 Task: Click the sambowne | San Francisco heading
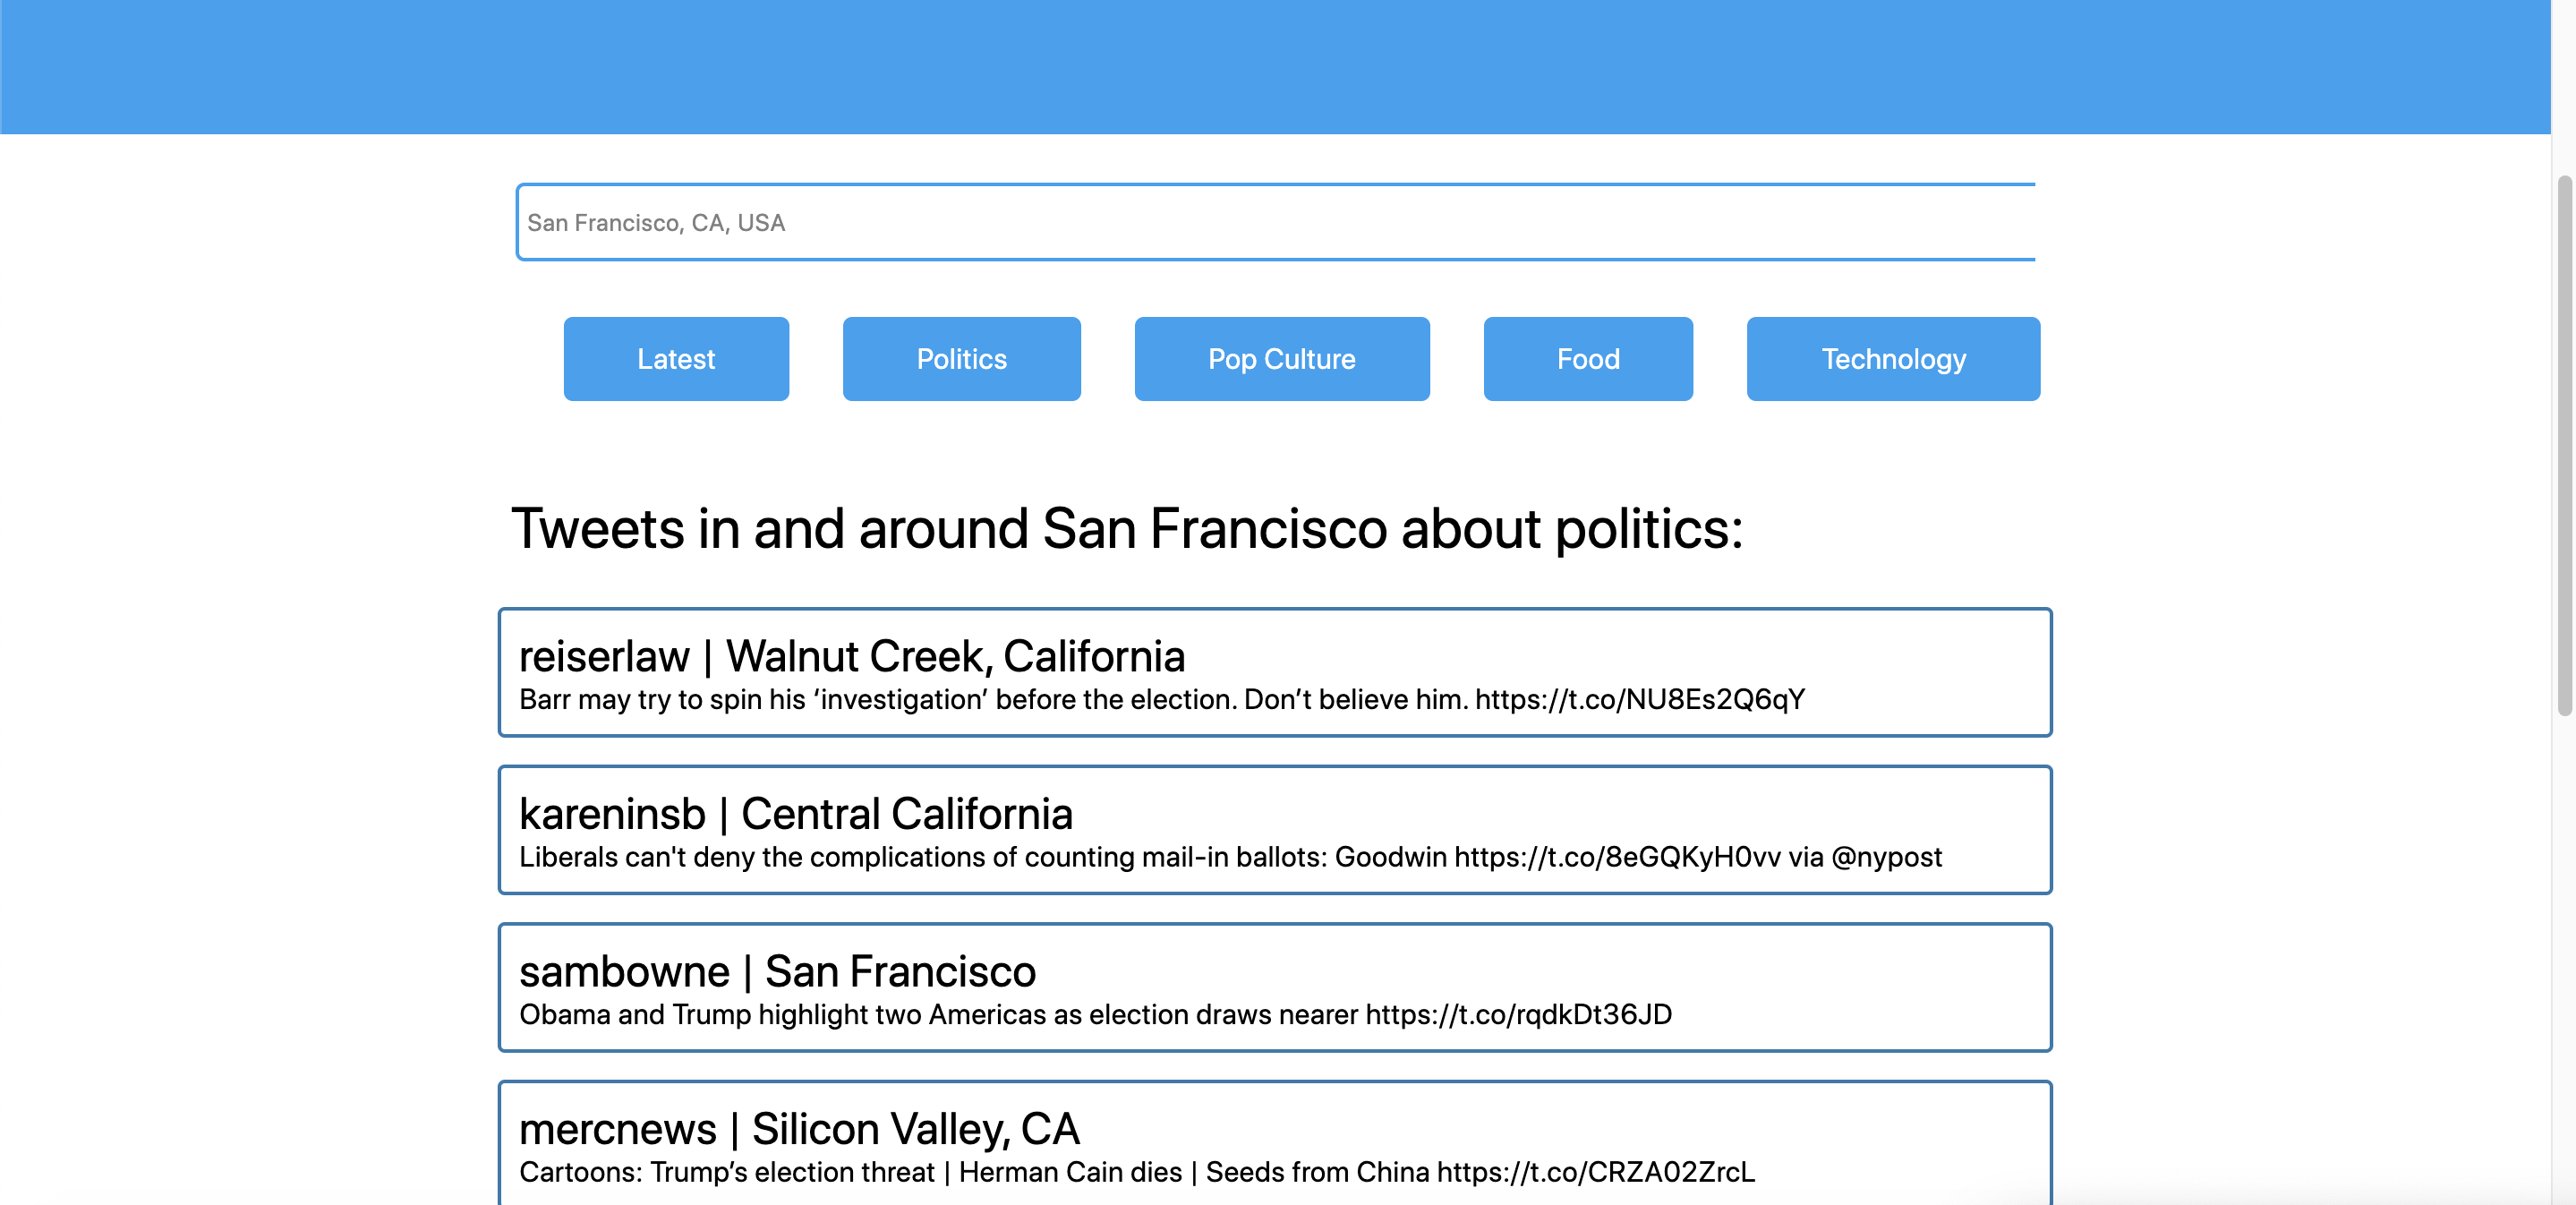point(777,971)
